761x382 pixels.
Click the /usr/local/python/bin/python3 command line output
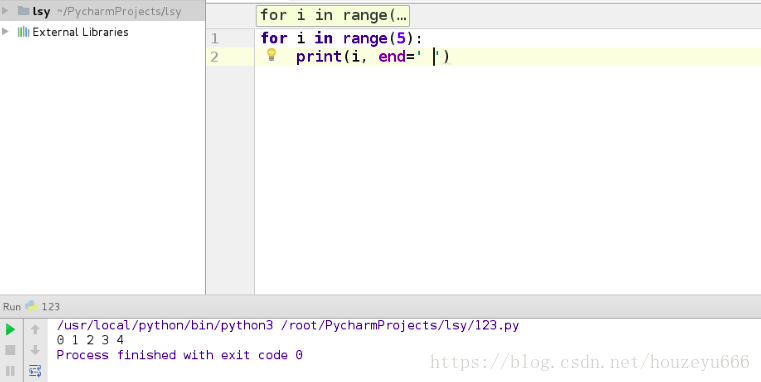(x=288, y=325)
